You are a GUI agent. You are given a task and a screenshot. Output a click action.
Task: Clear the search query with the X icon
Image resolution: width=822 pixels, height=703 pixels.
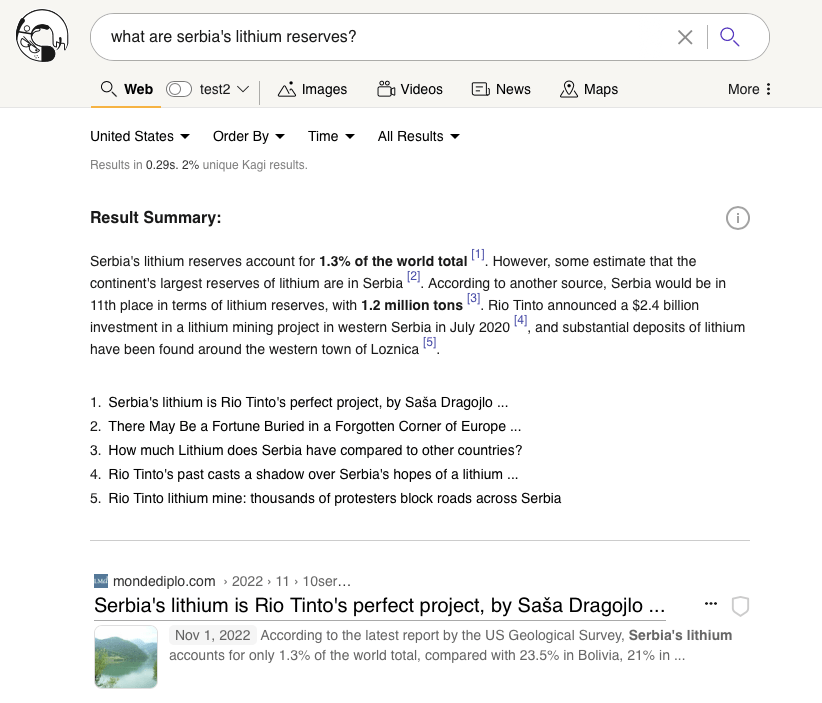[x=685, y=37]
